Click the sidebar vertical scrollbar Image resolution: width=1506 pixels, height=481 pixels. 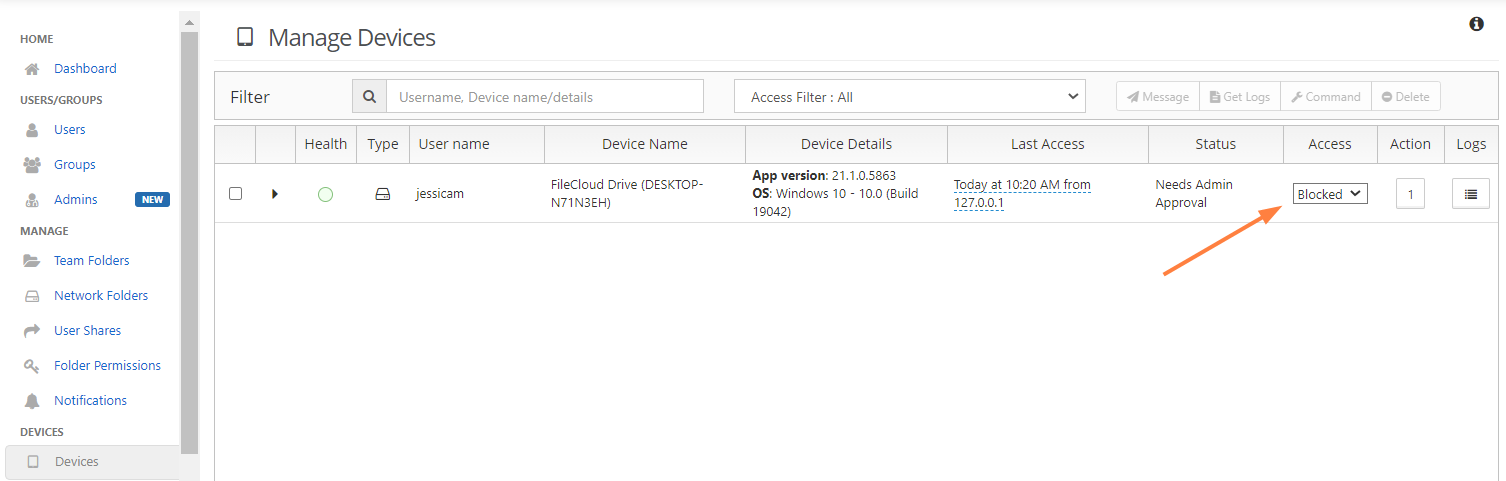tap(189, 240)
